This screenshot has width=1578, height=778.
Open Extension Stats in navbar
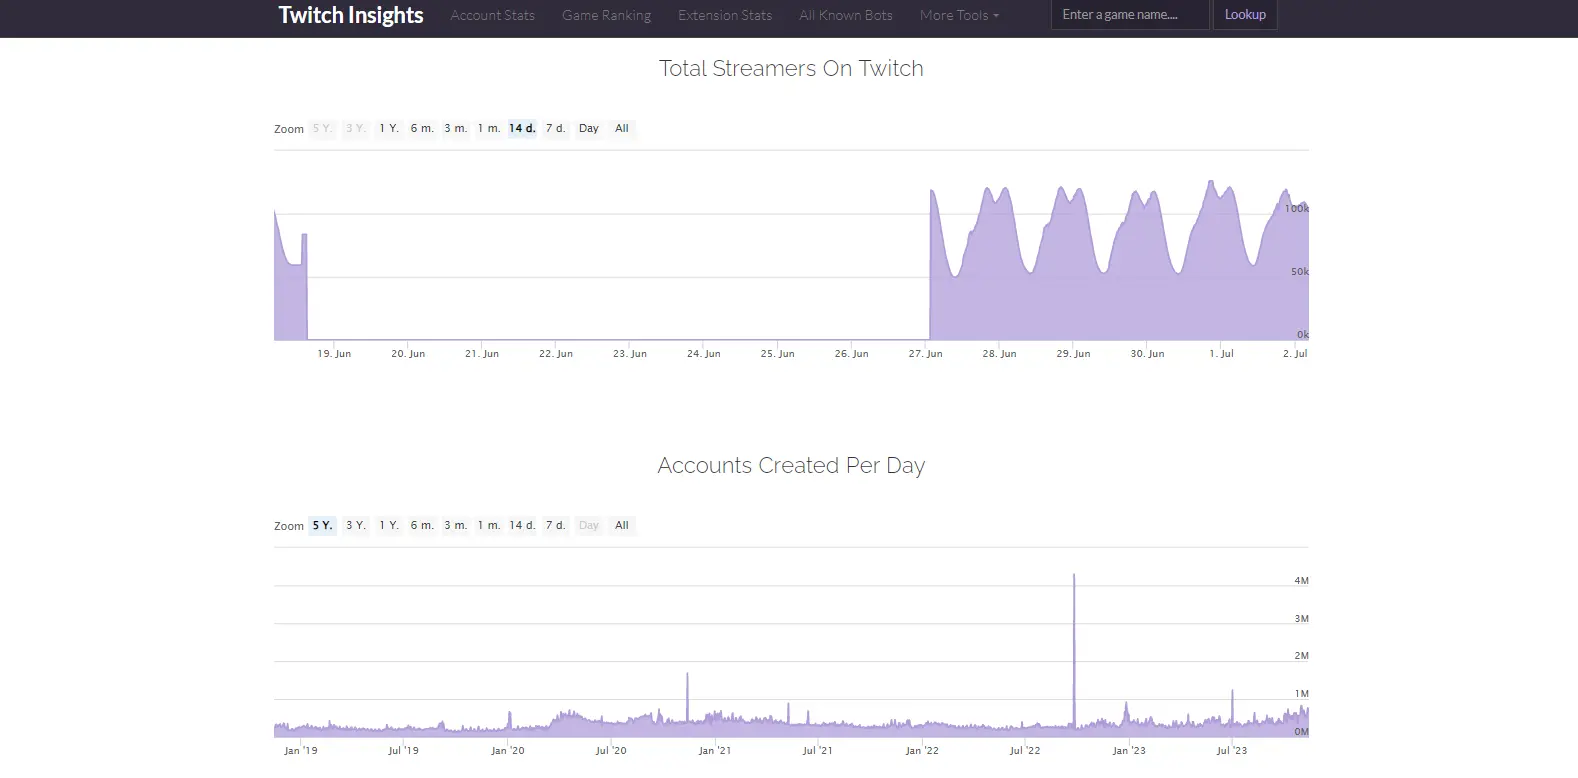(725, 15)
